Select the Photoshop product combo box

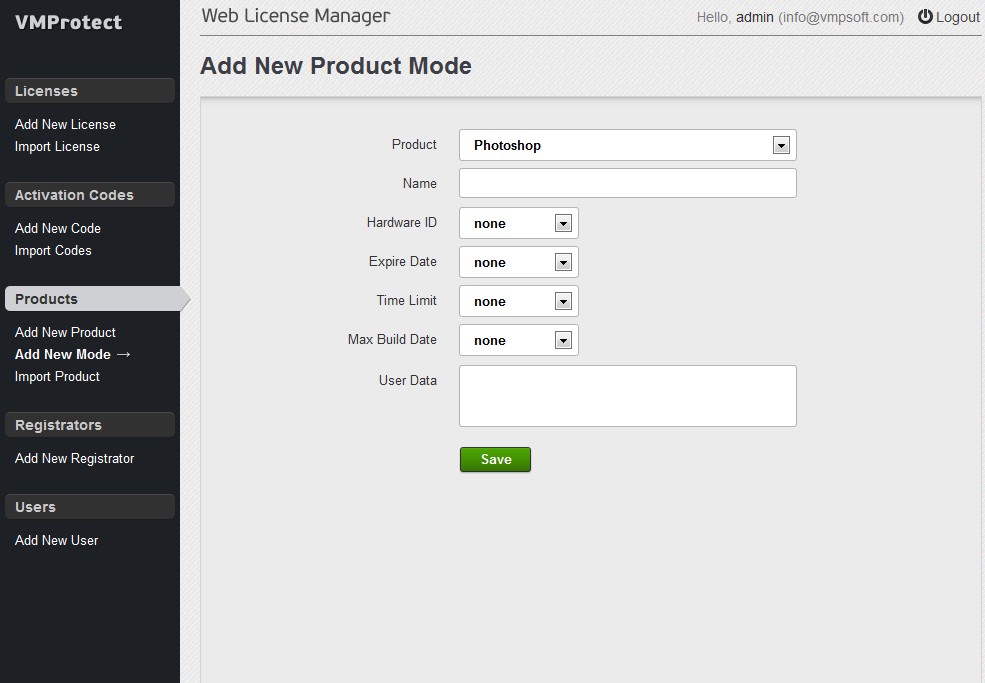tap(628, 145)
